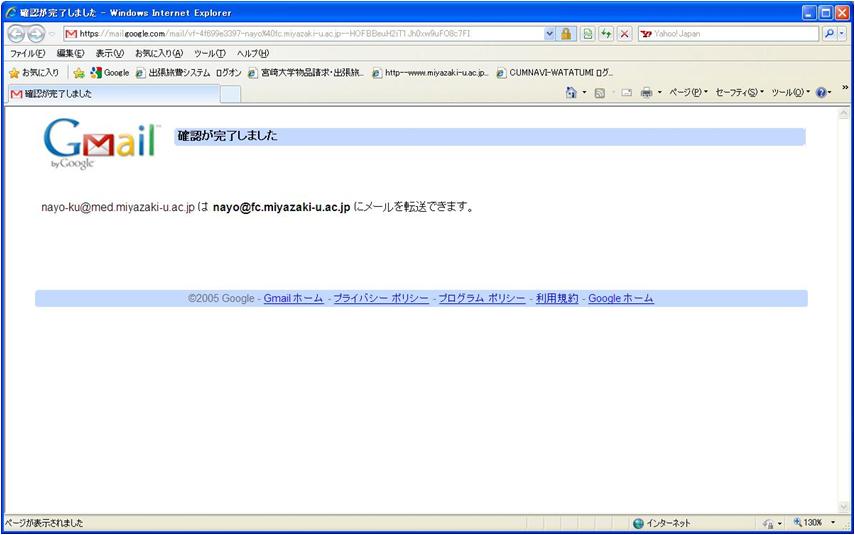Image resolution: width=855 pixels, height=535 pixels.
Task: Open the ページ(P) dropdown menu
Action: click(x=688, y=92)
